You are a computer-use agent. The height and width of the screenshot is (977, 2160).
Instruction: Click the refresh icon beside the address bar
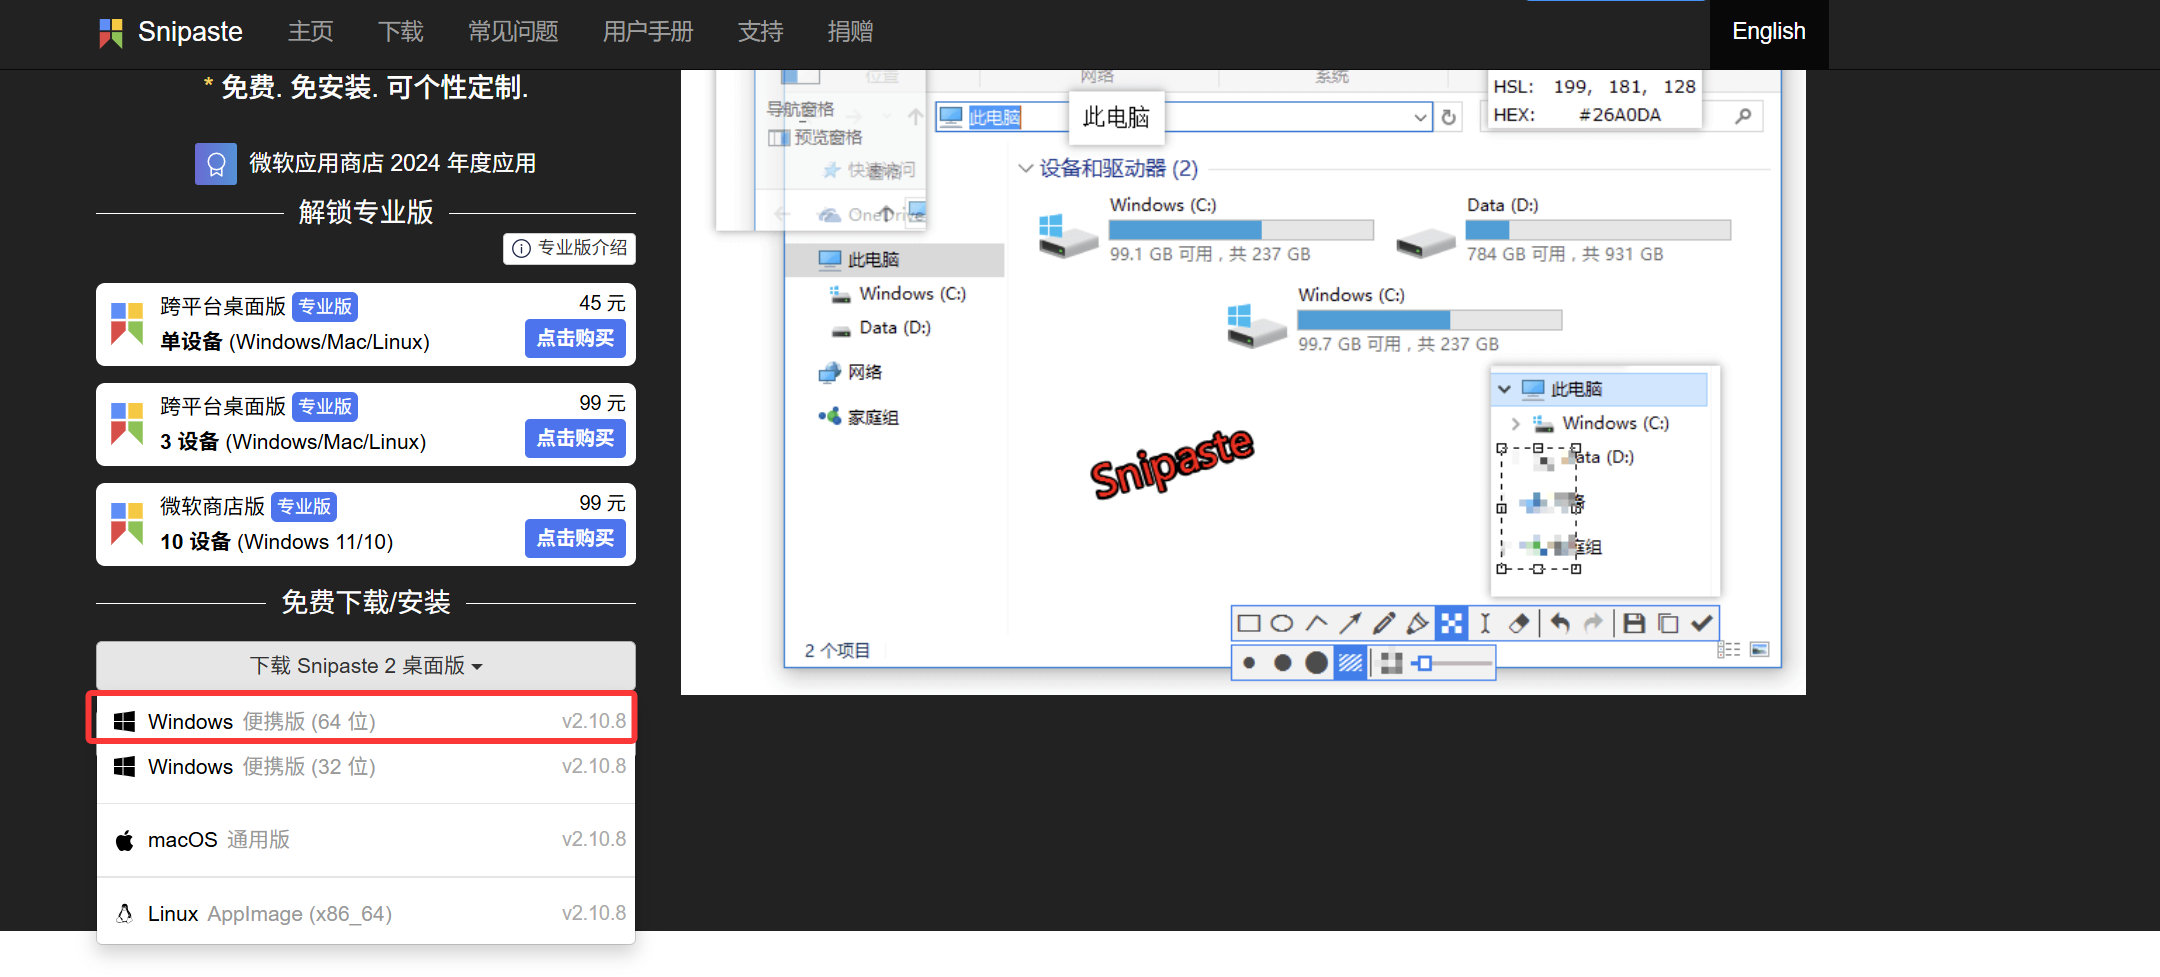(1449, 117)
